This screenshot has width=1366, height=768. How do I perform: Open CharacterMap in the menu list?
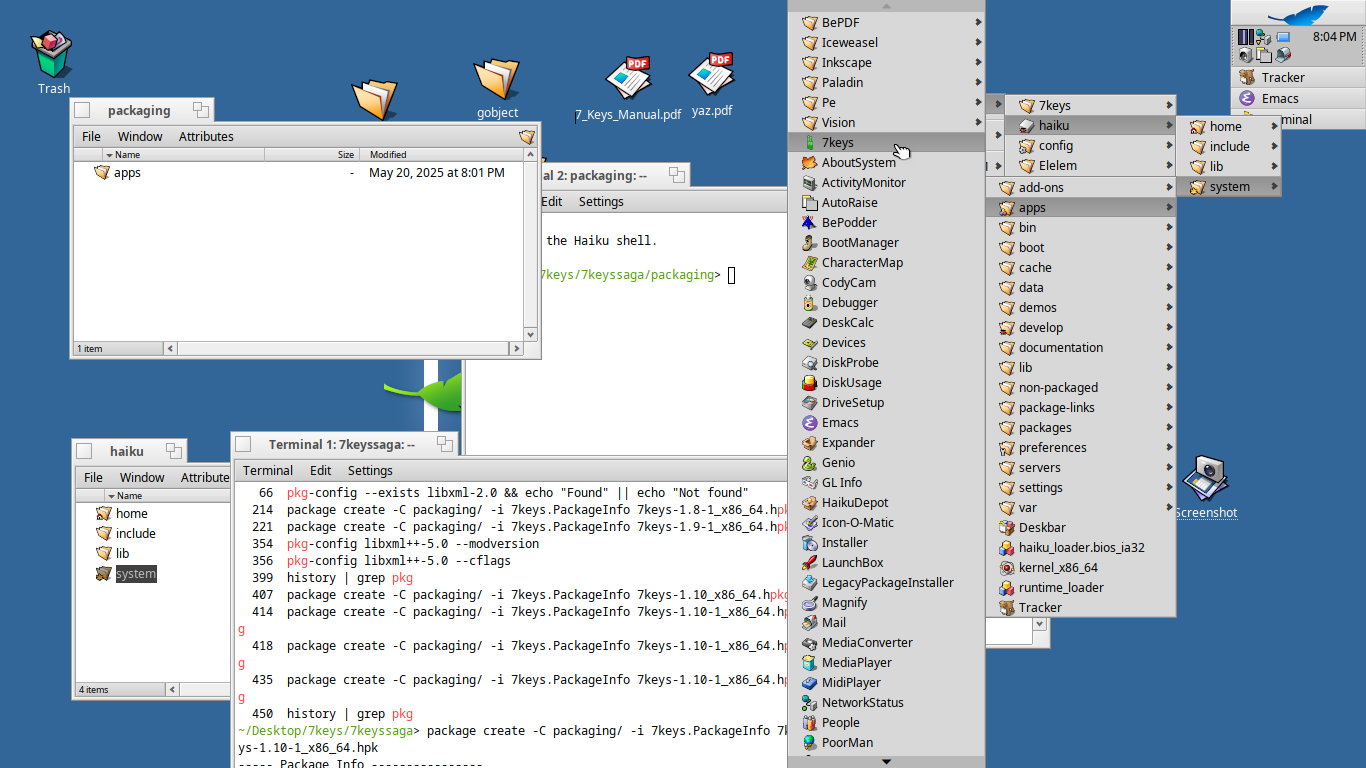point(886,263)
